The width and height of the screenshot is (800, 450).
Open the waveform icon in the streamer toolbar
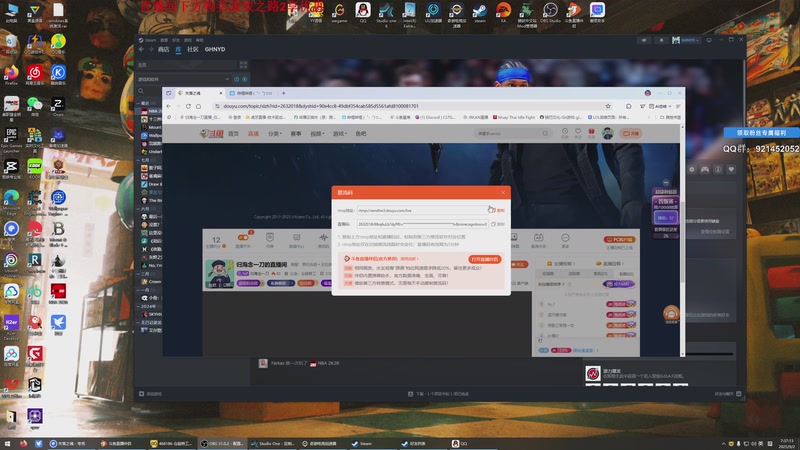click(x=323, y=238)
